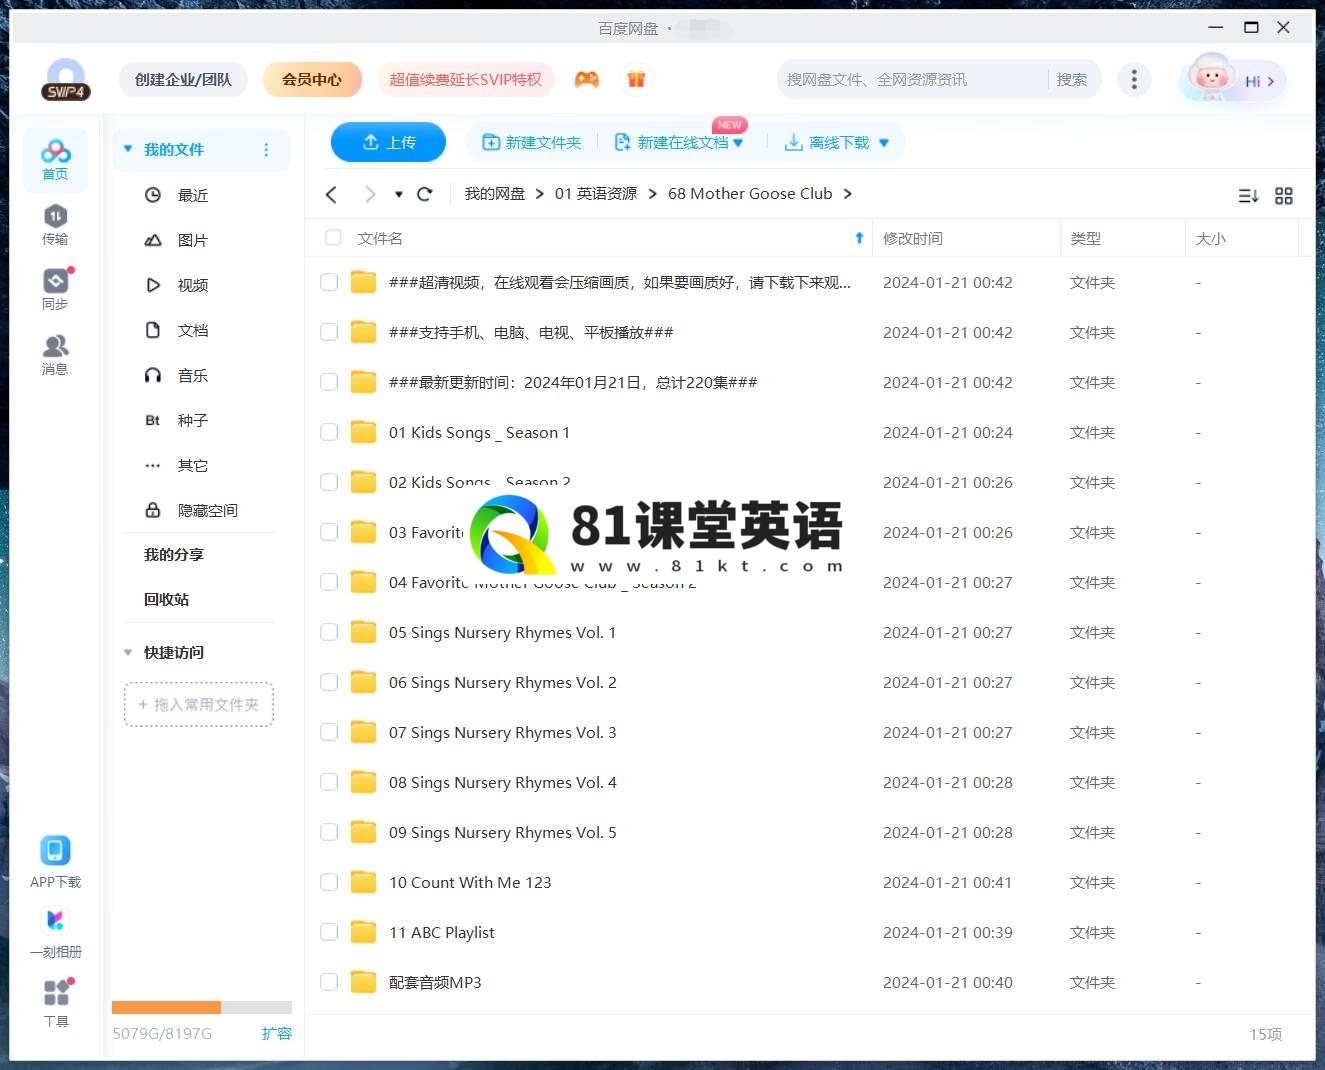This screenshot has width=1325, height=1070.
Task: Toggle sort arrow in 文件名 column
Action: pyautogui.click(x=859, y=238)
